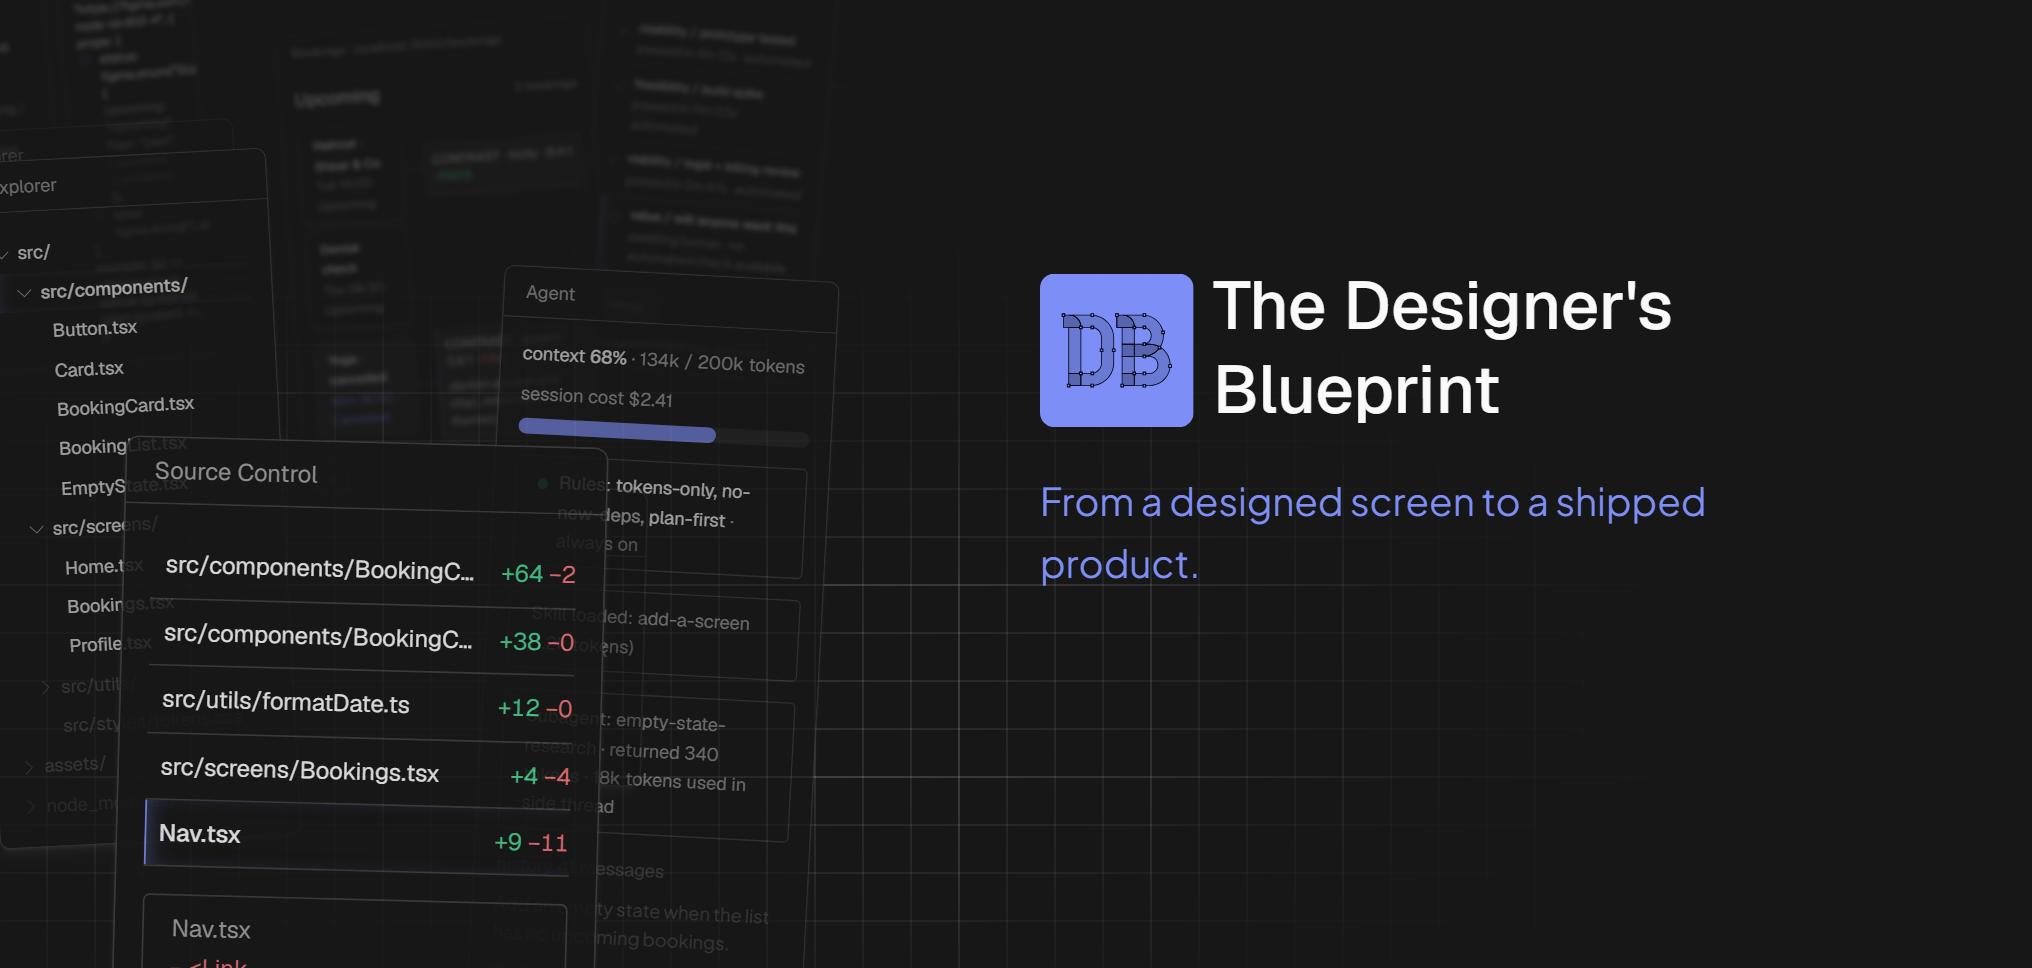Open BookingCard.tsx in the Explorer tree

(x=125, y=406)
